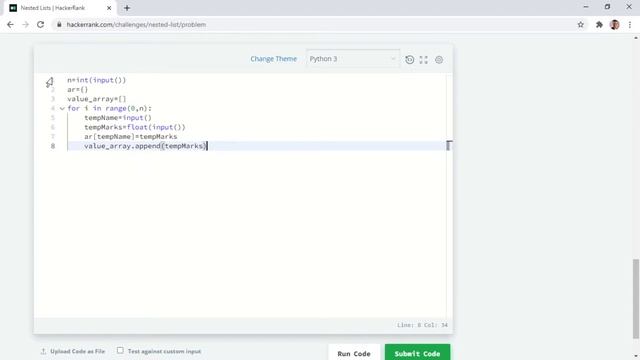Reload the HackerRank page

pyautogui.click(x=40, y=24)
